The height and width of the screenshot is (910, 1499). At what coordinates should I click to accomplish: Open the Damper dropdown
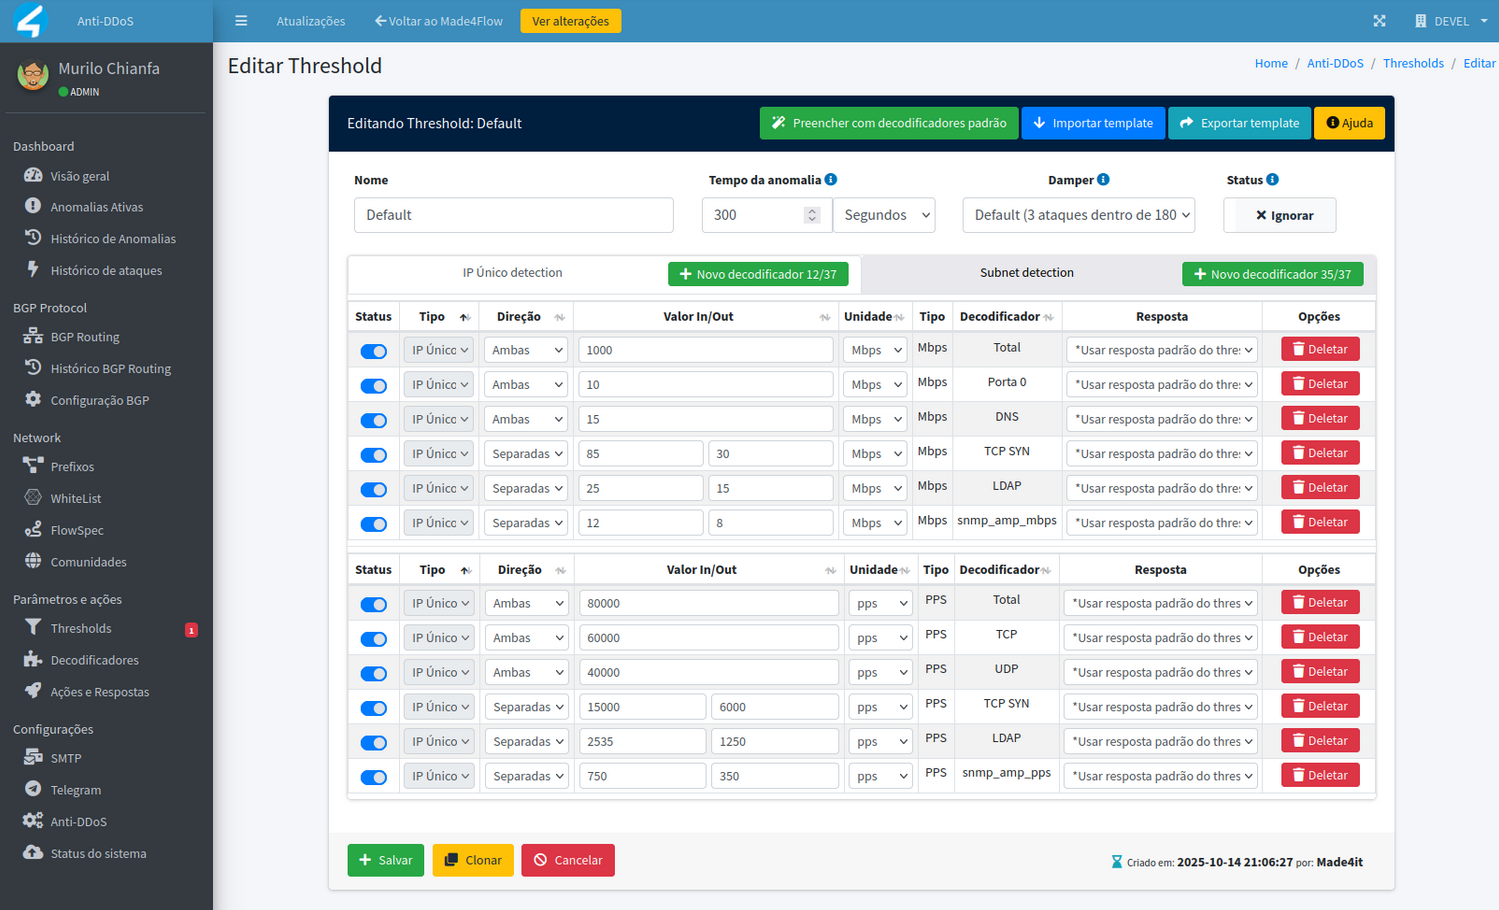click(x=1078, y=214)
